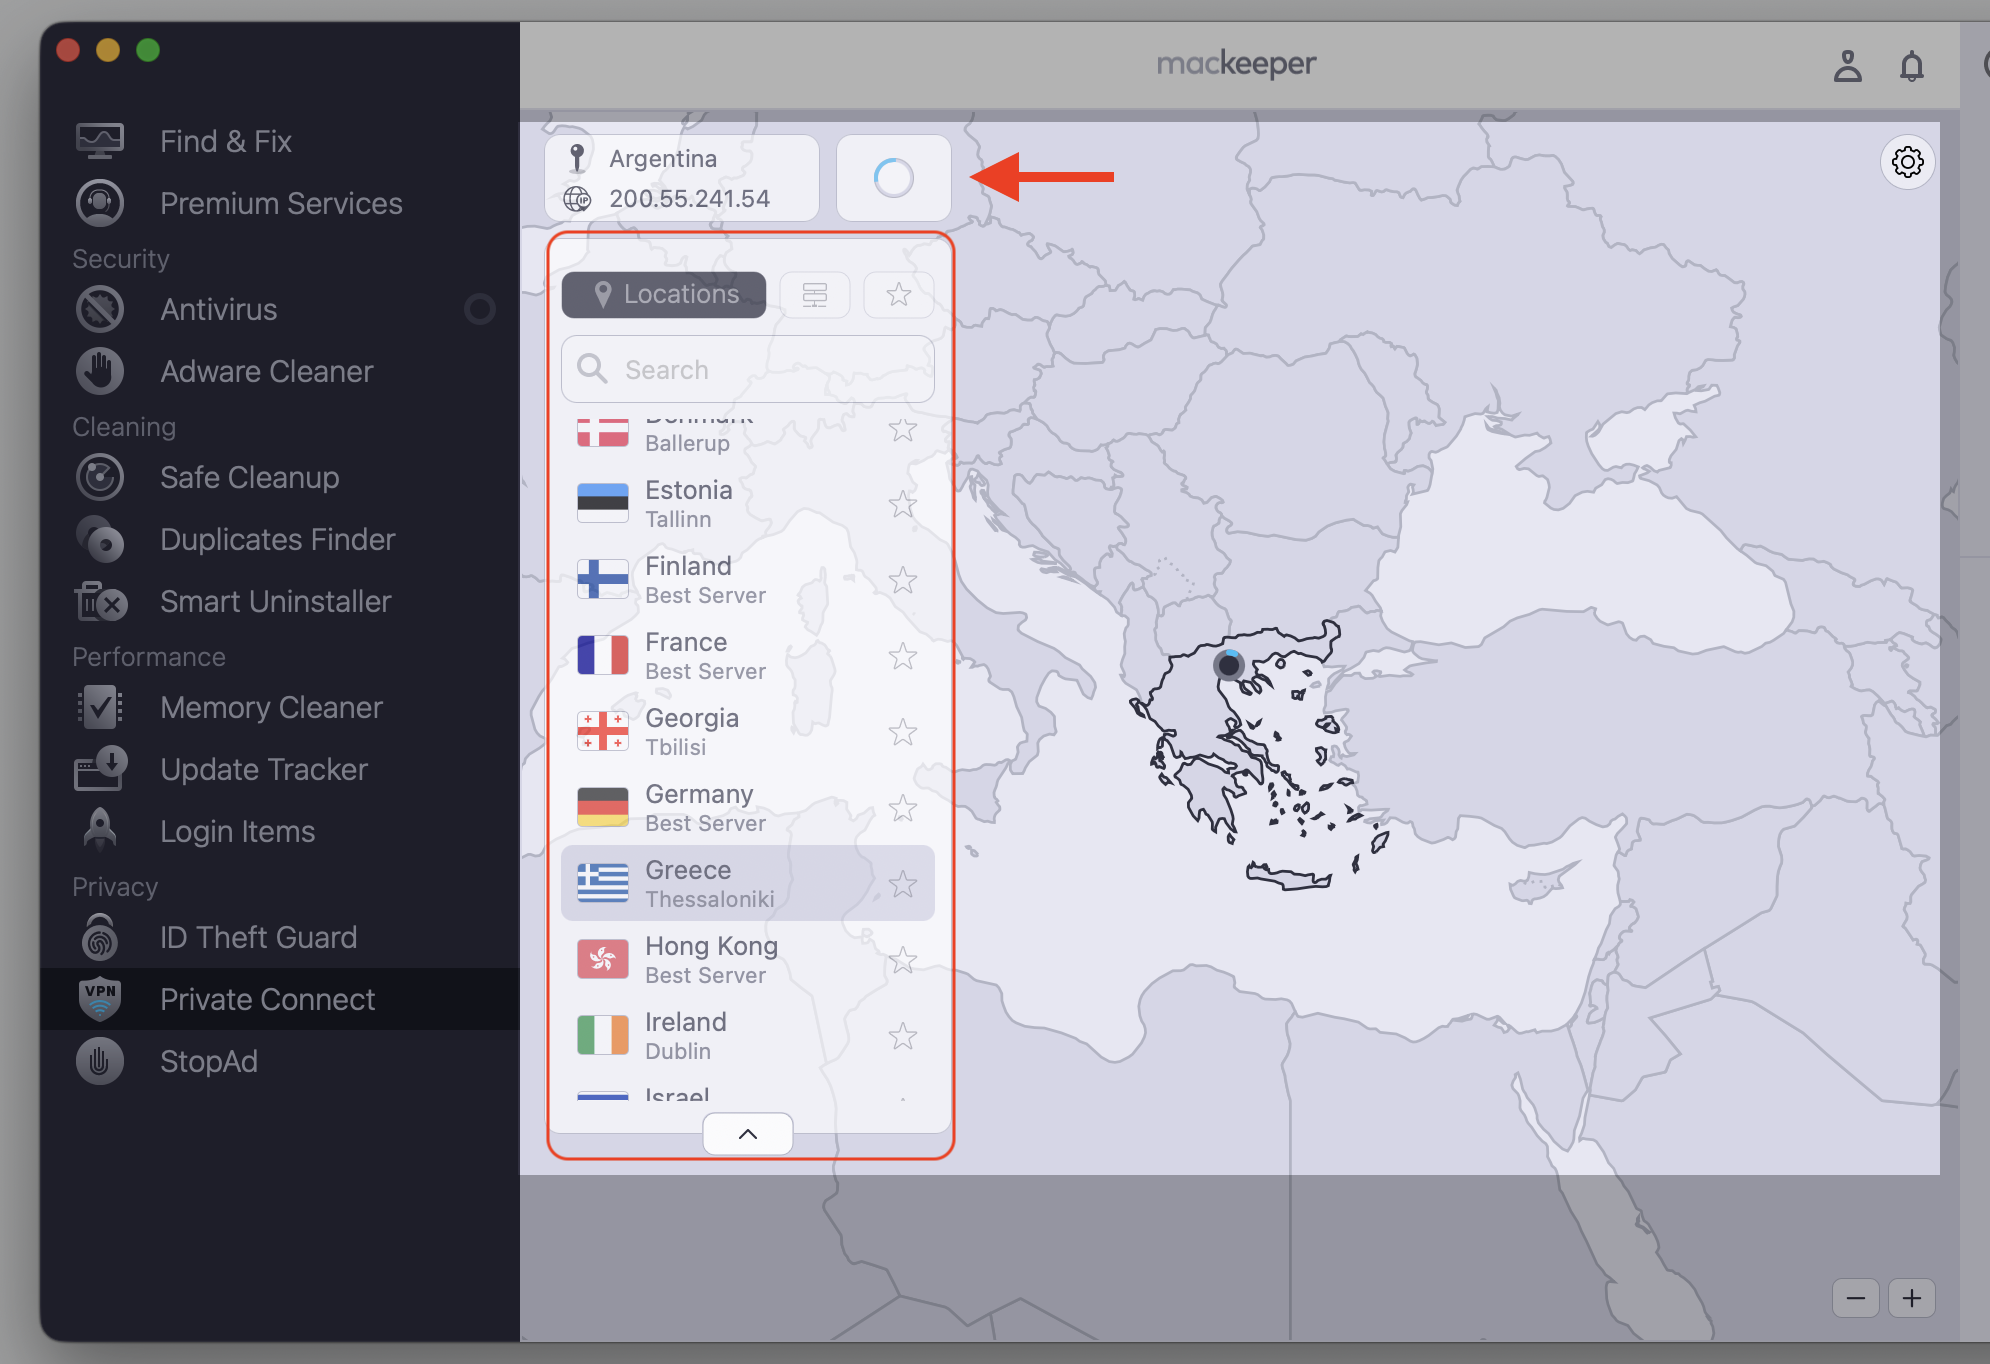Click the location Search field
Screen dimensions: 1990x1364
(x=748, y=369)
